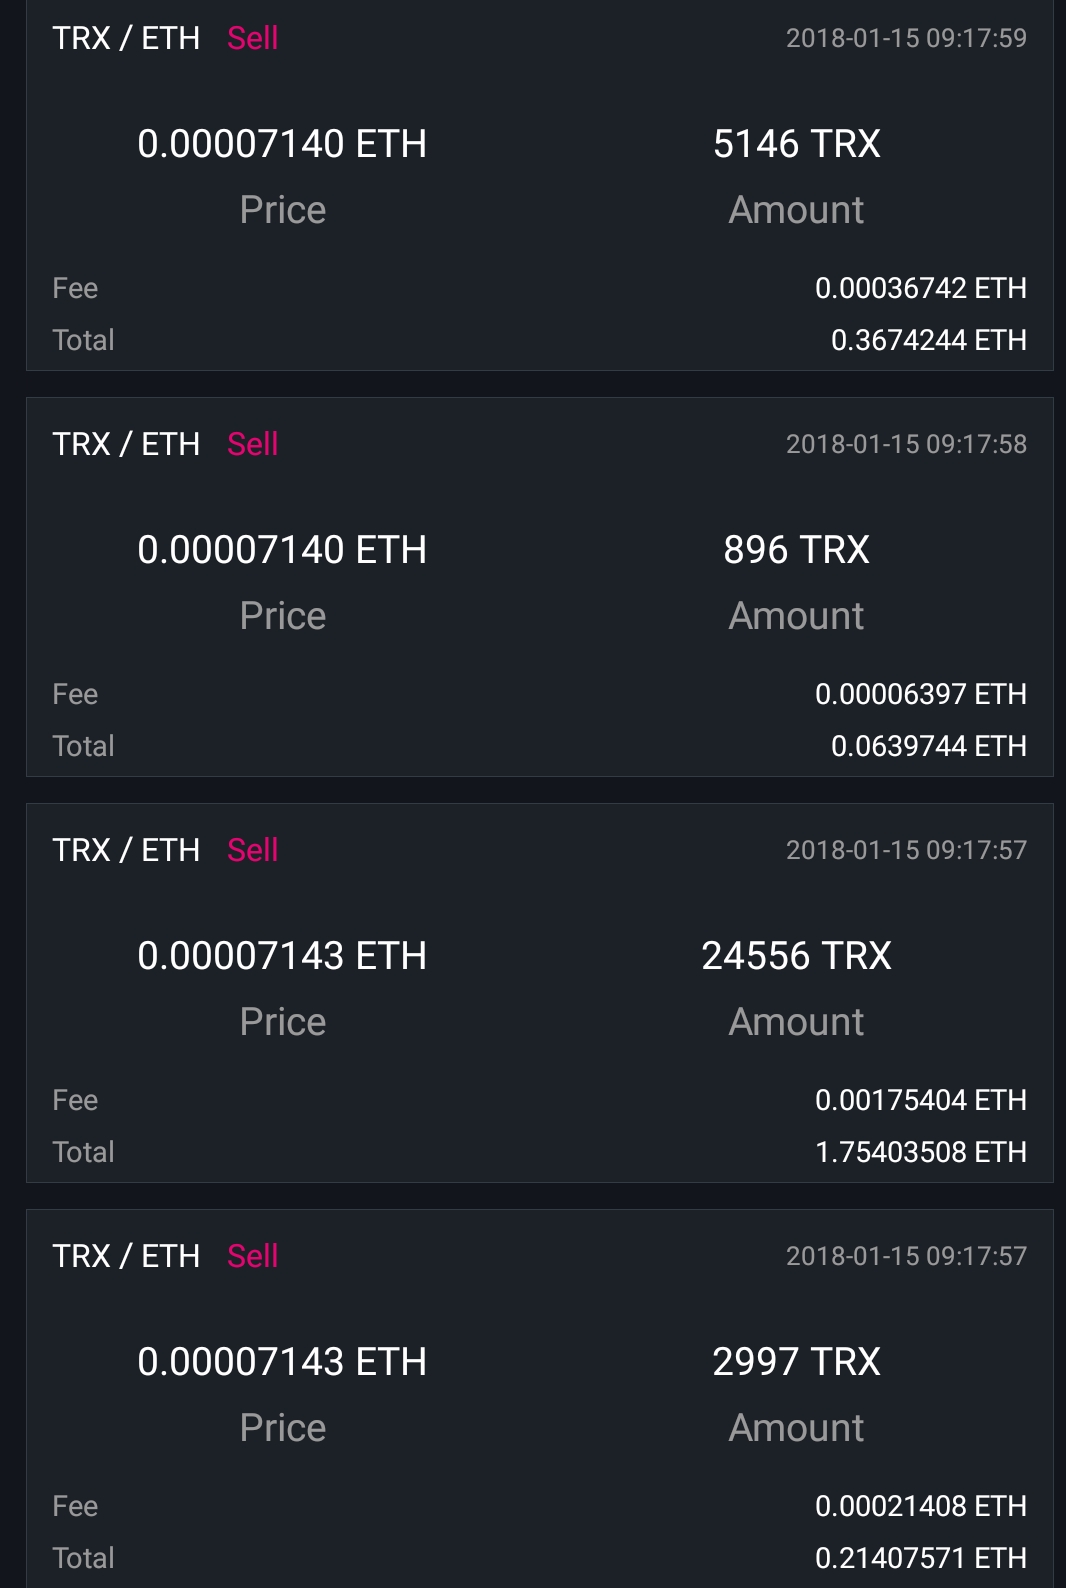Click the 2018-01-15 09:17:59 timestamp
The width and height of the screenshot is (1066, 1588).
[x=906, y=38]
